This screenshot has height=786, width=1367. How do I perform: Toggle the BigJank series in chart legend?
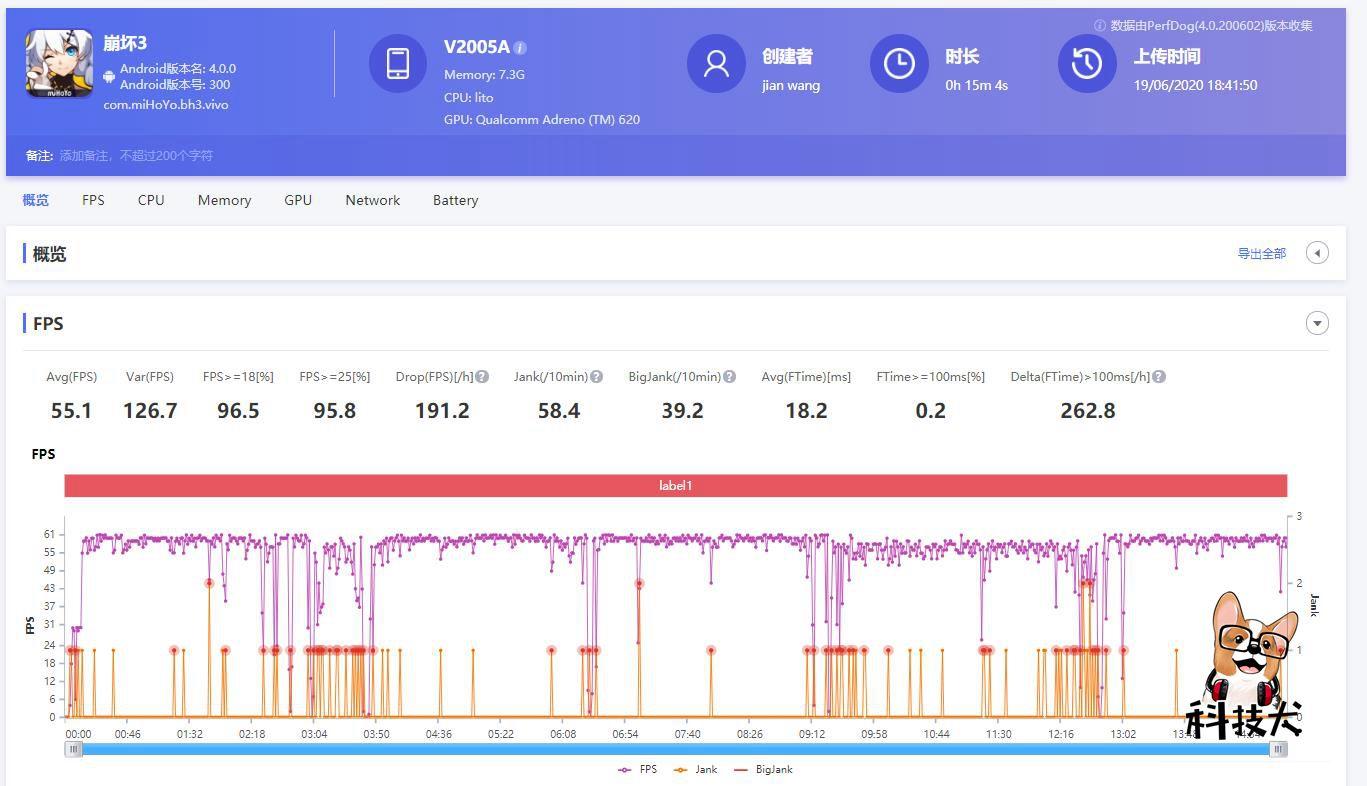[x=763, y=769]
